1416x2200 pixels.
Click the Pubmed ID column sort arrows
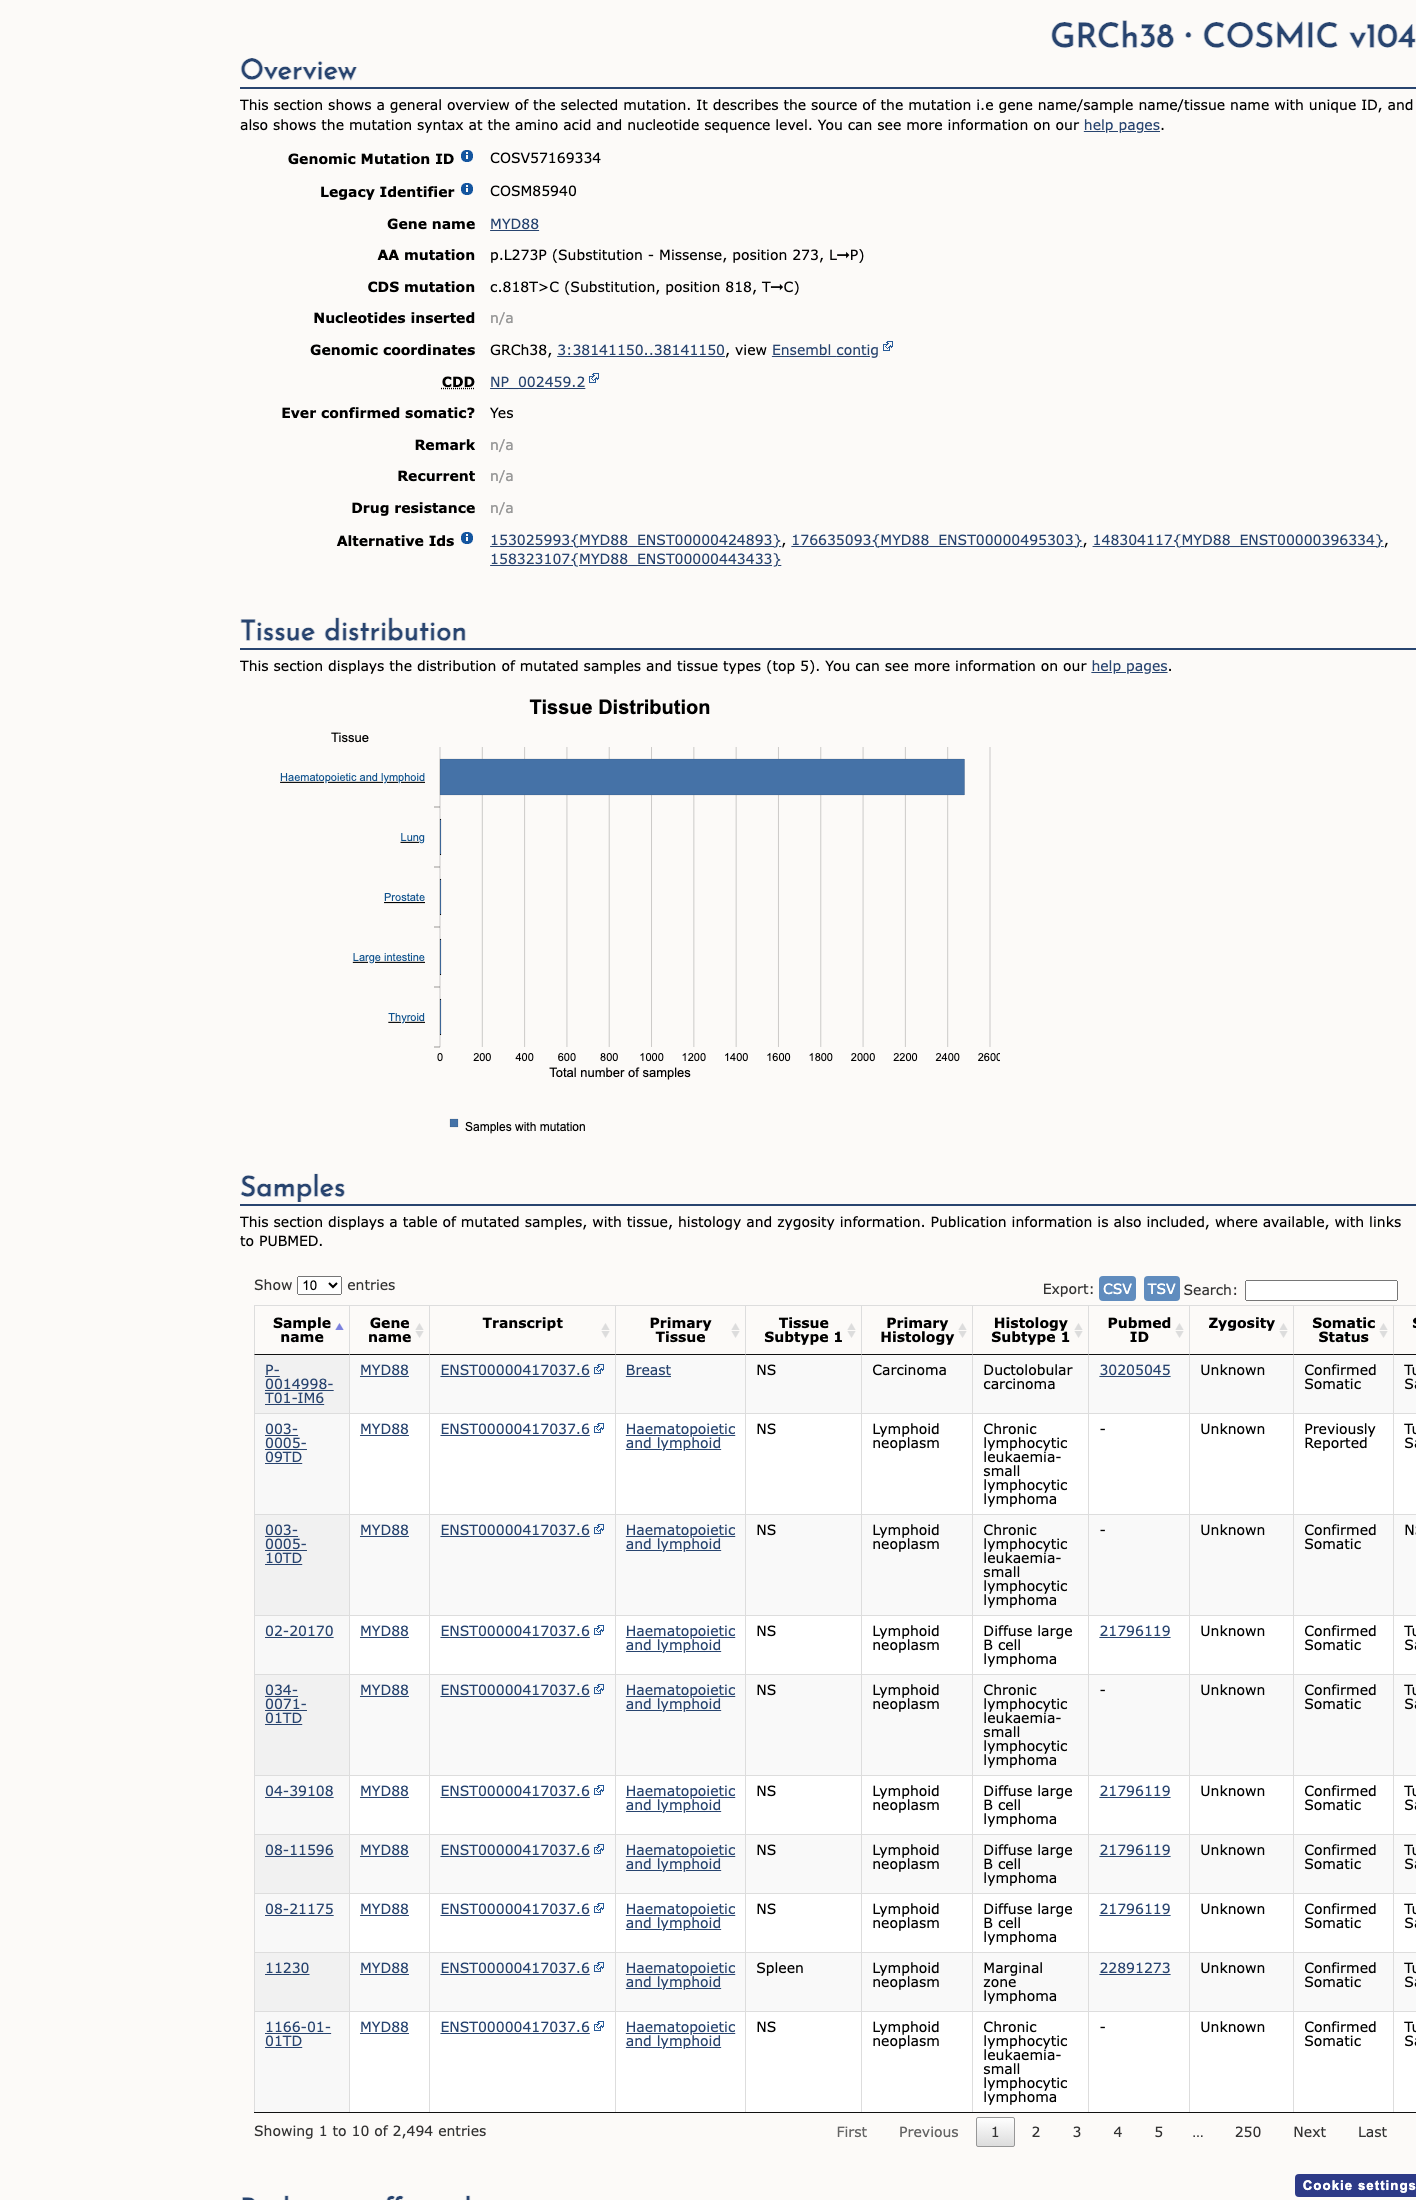[x=1179, y=1331]
